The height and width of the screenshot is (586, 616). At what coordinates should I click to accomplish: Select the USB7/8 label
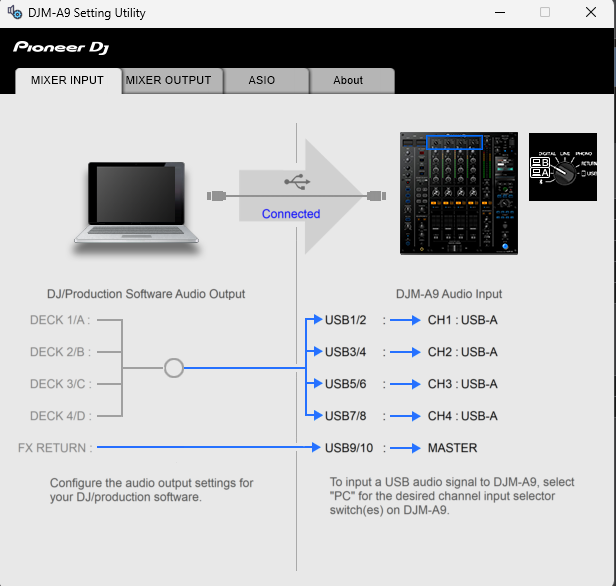click(x=345, y=416)
